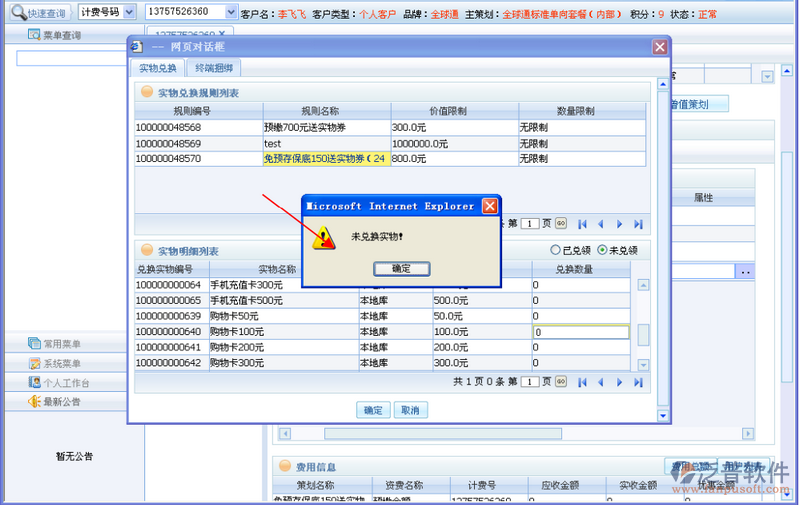Viewport: 800px width, 505px height.
Task: Go to previous page of 实物明细 list
Action: pos(601,382)
